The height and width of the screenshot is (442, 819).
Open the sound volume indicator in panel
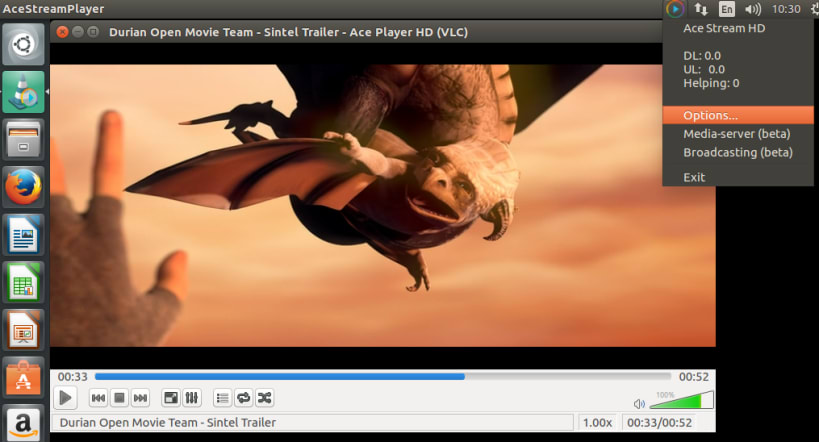753,9
